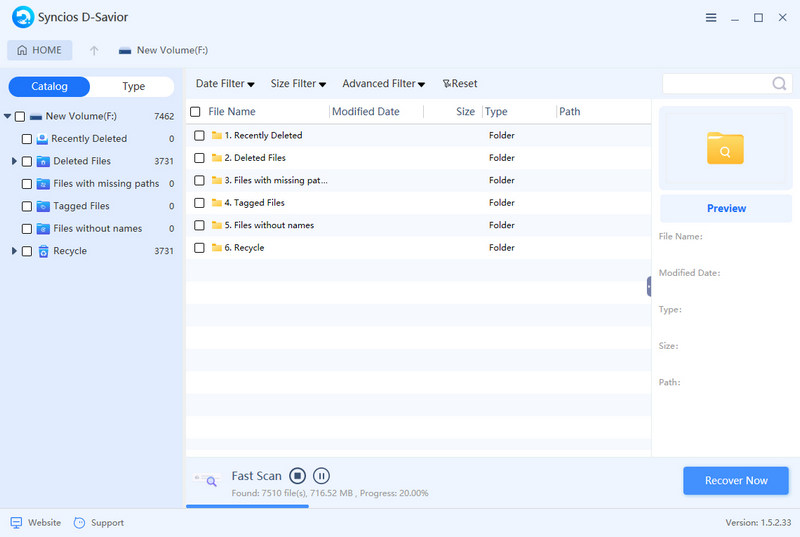Collapse the preview panel using side handle
Viewport: 800px width, 537px height.
coord(649,287)
